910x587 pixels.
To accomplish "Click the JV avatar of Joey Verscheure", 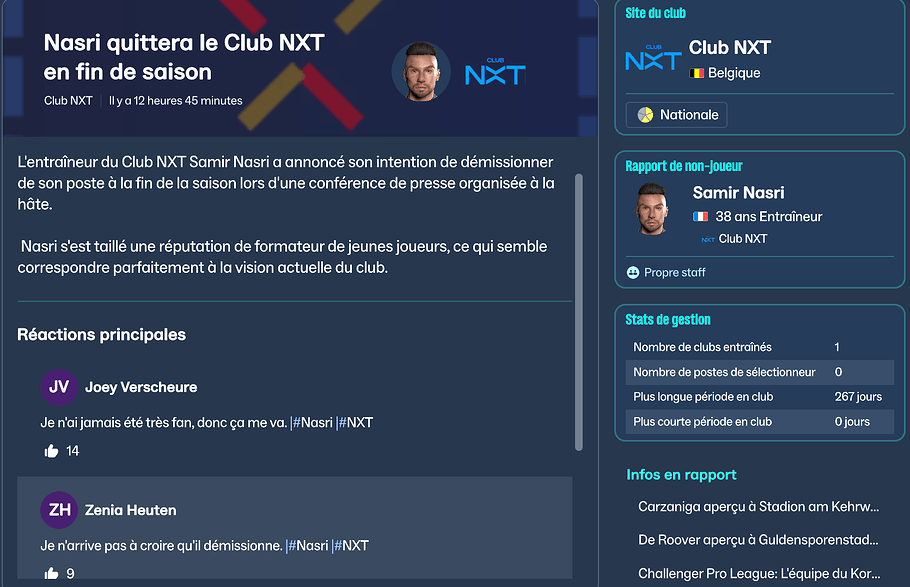I will (x=59, y=387).
